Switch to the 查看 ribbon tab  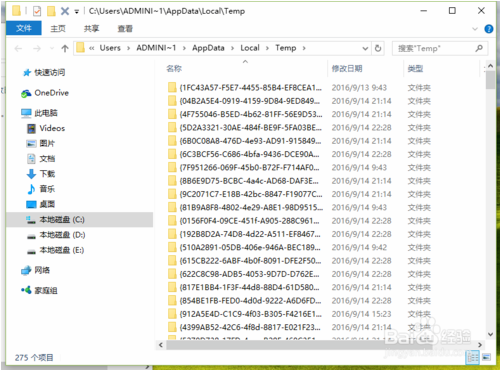[125, 29]
